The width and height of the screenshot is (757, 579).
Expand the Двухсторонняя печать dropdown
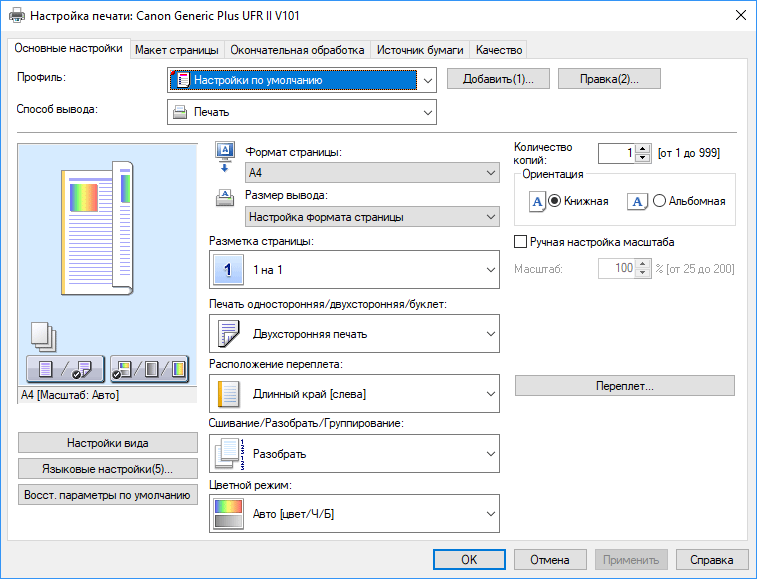click(x=354, y=334)
